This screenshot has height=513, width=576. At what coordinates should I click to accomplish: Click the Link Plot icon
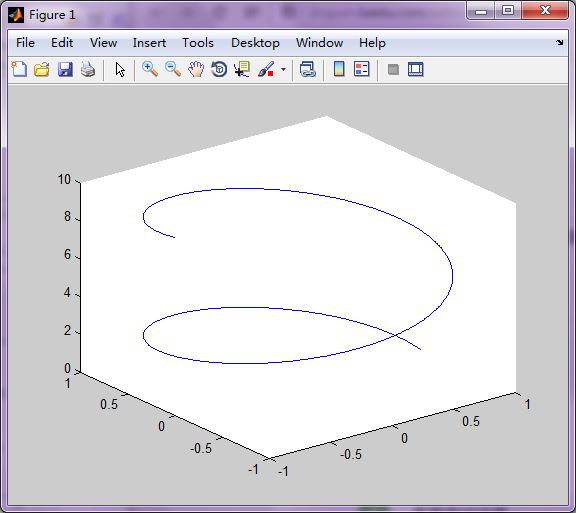(307, 69)
